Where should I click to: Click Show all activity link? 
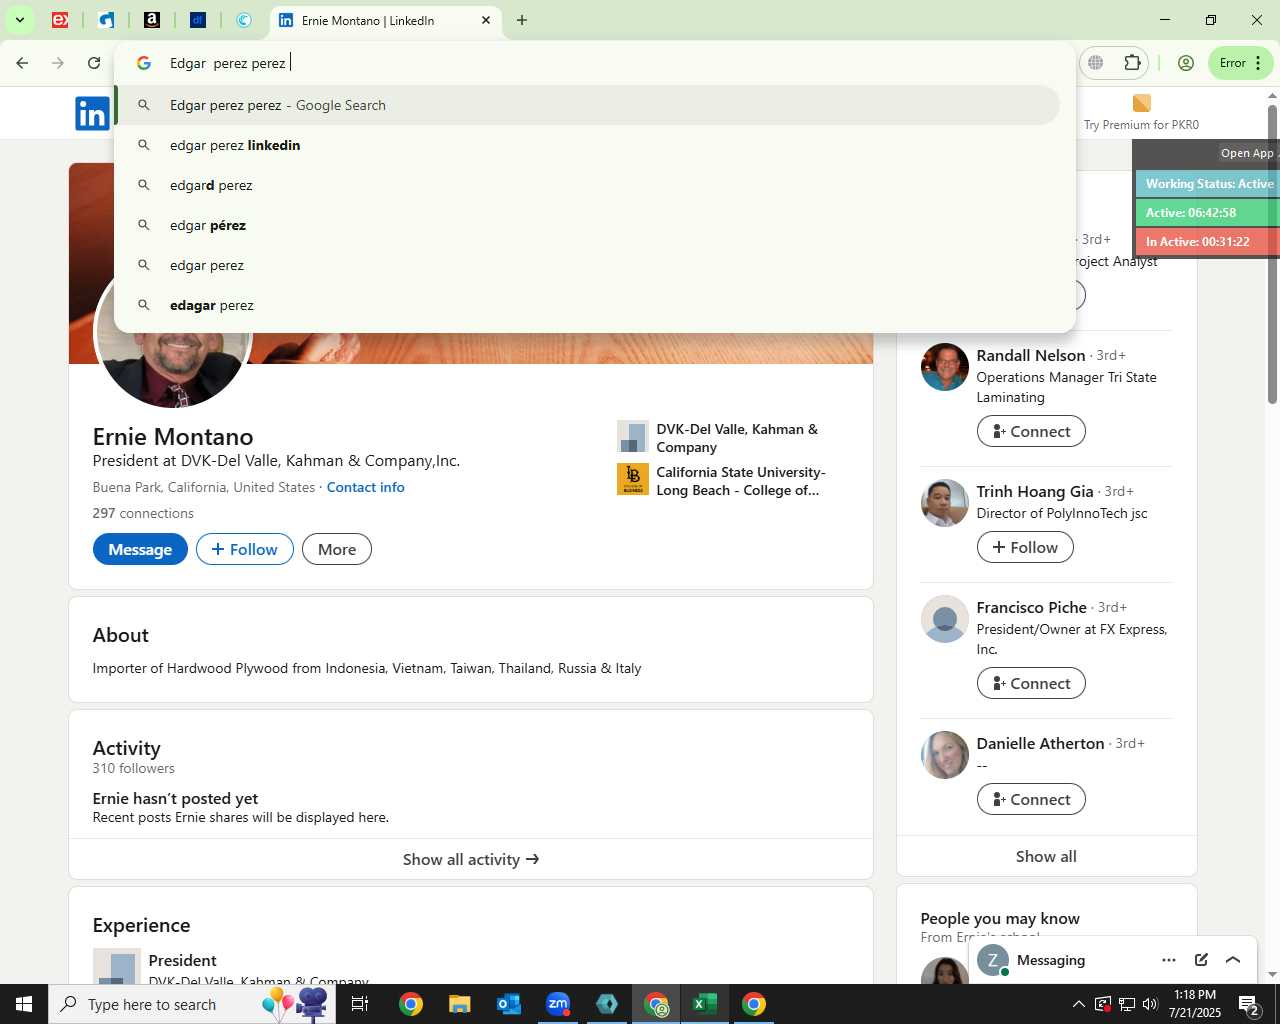coord(471,859)
